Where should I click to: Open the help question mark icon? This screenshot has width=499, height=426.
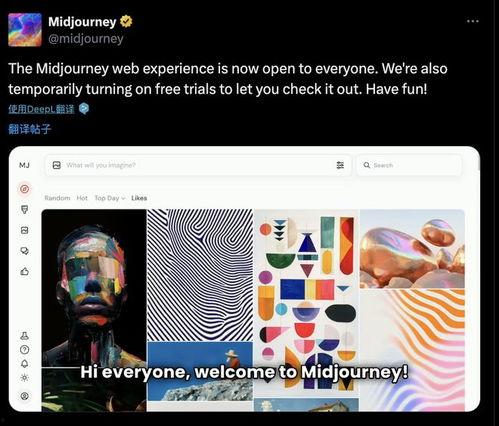point(24,350)
